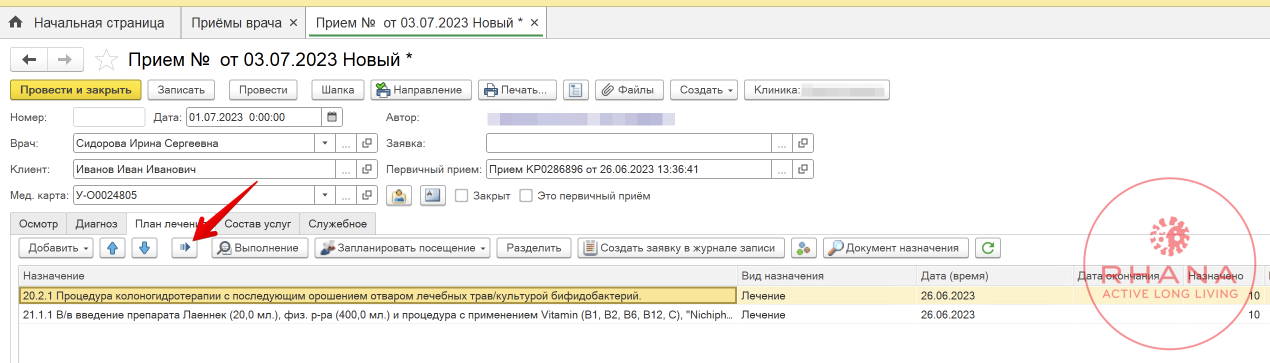Viewport: 1270px width, 363px height.
Task: Close the Приёмы врача tab
Action: point(292,22)
